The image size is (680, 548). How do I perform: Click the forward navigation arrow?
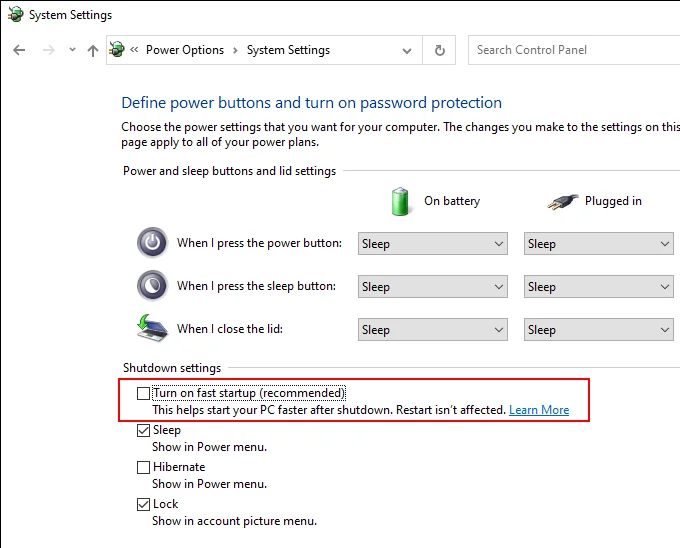pos(49,50)
